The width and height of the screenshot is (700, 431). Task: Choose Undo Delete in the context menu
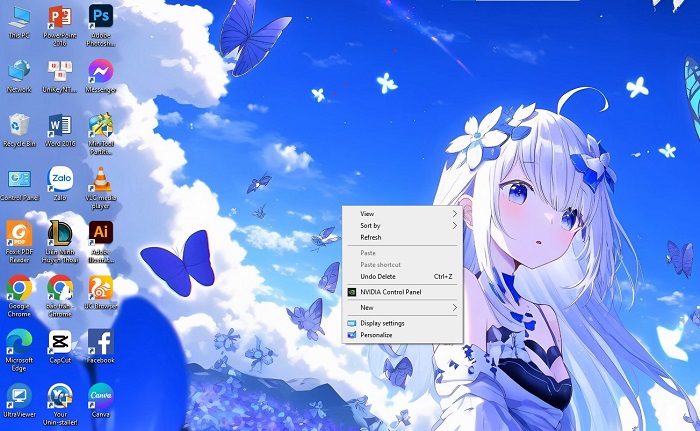click(403, 276)
